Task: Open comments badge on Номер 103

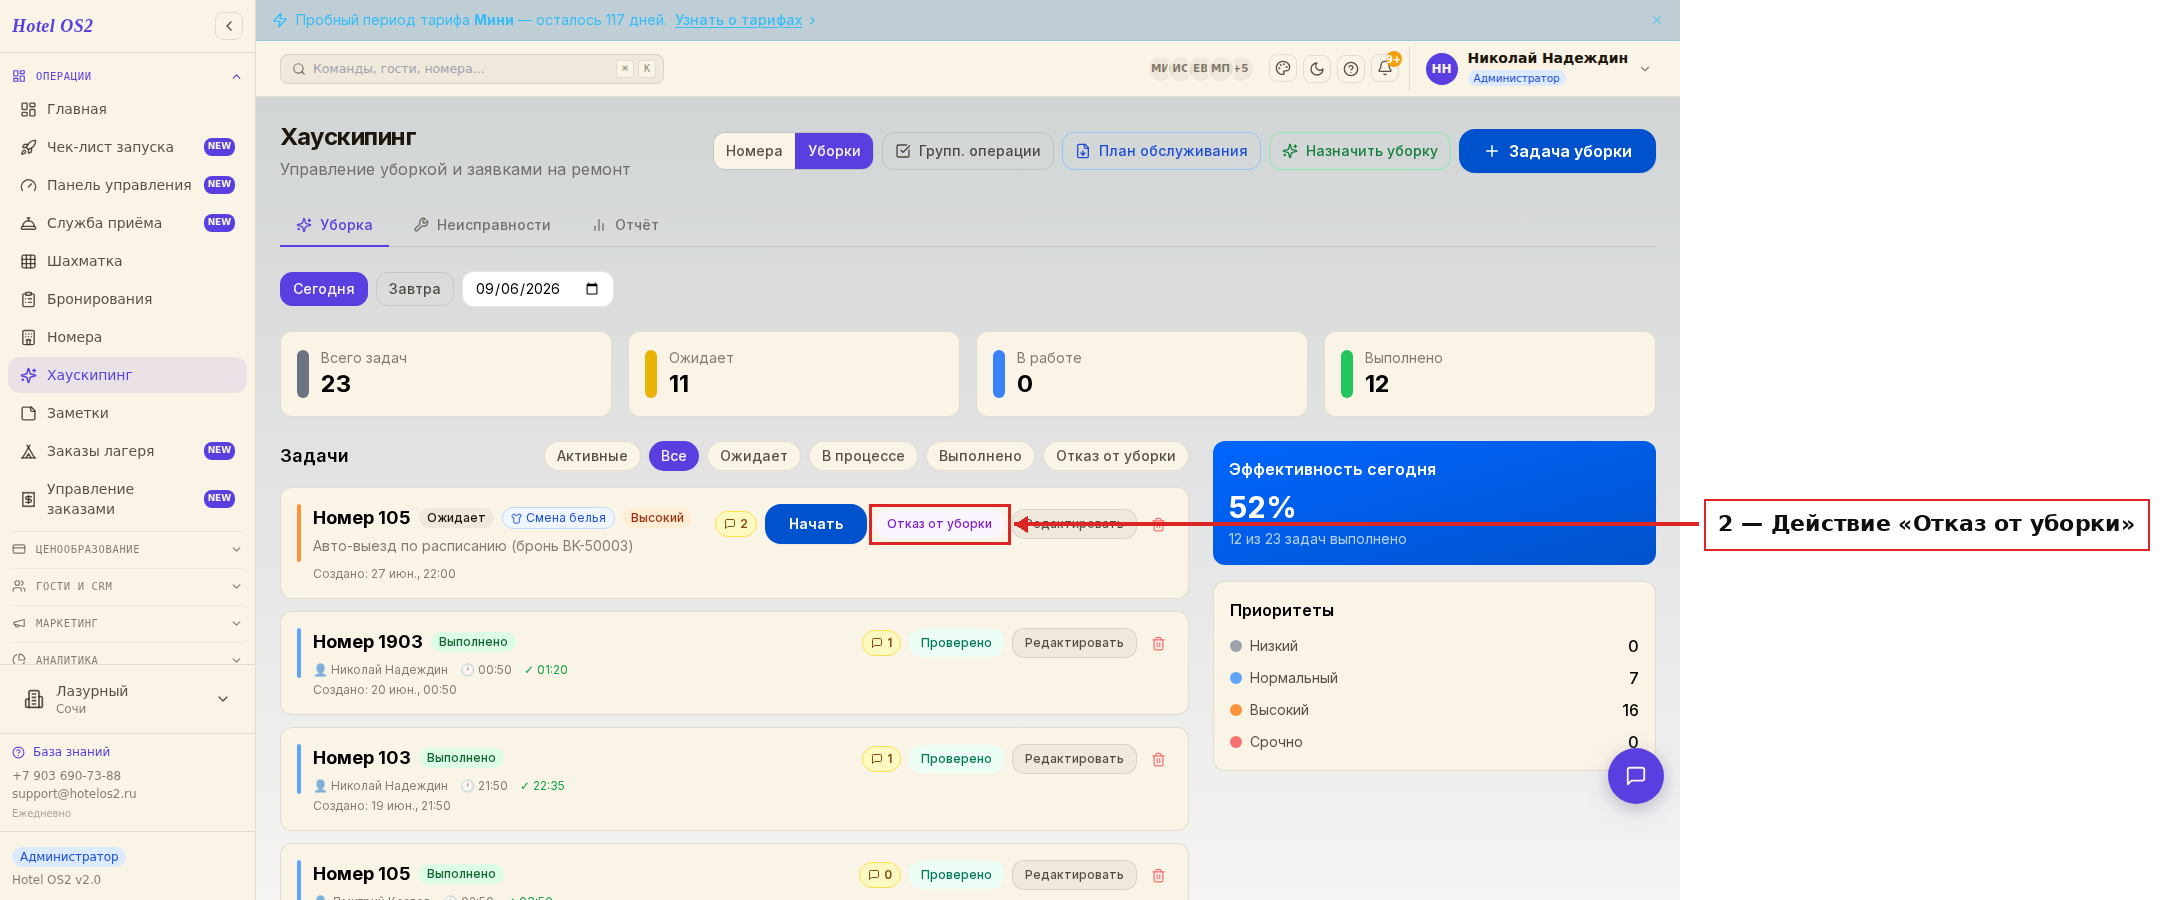Action: tap(882, 759)
